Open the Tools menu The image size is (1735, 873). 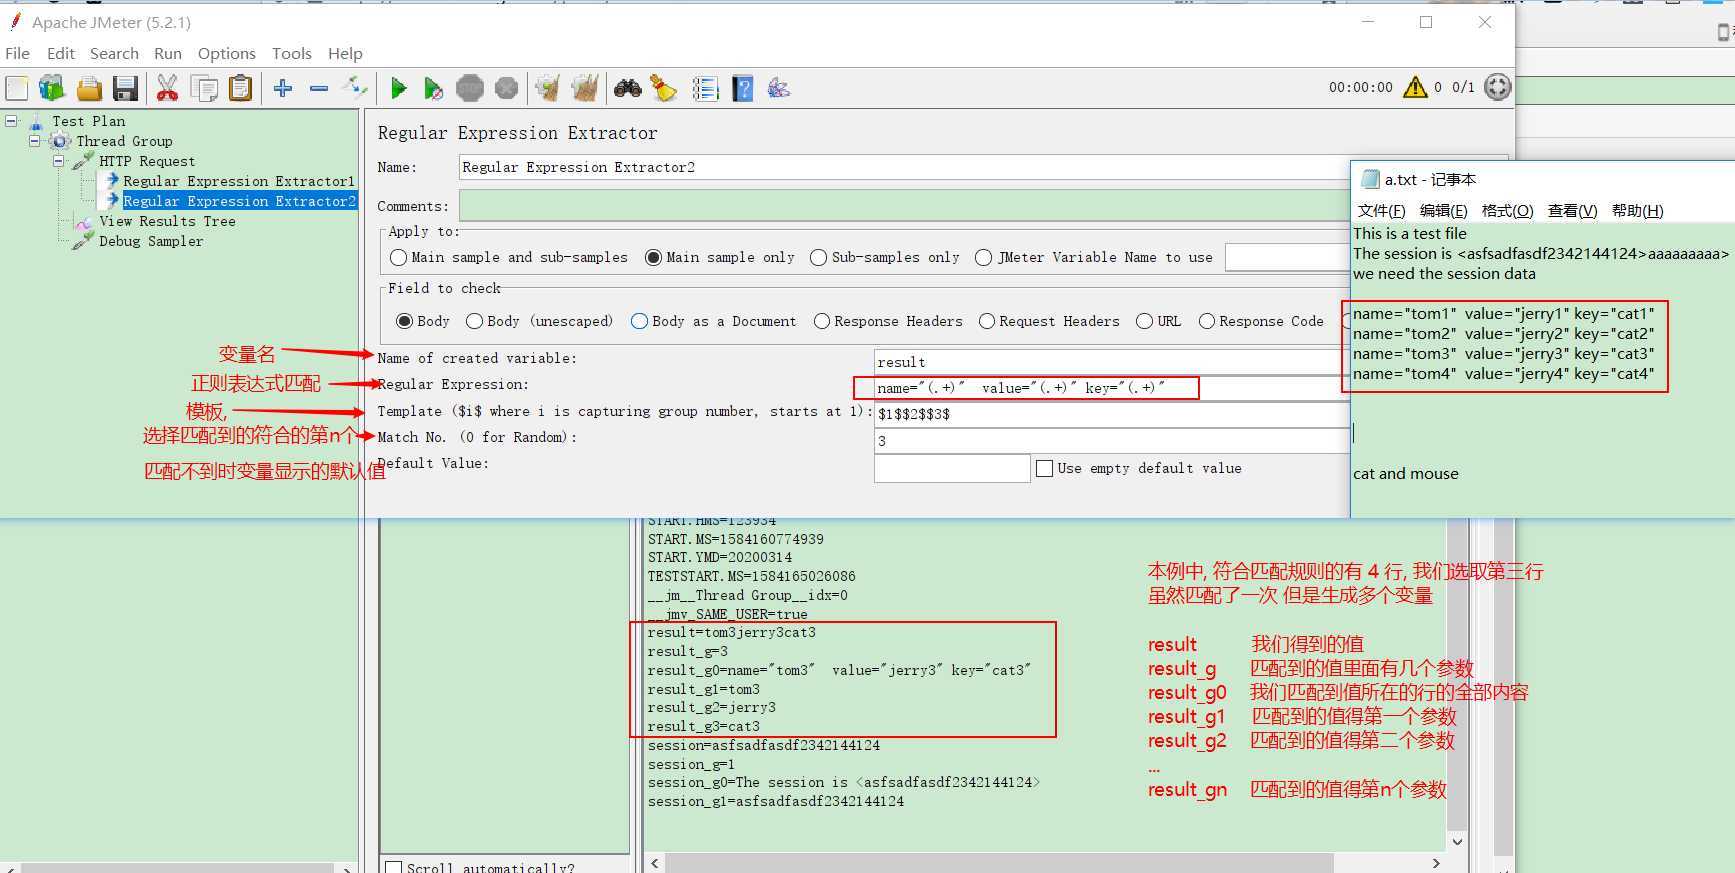[292, 53]
